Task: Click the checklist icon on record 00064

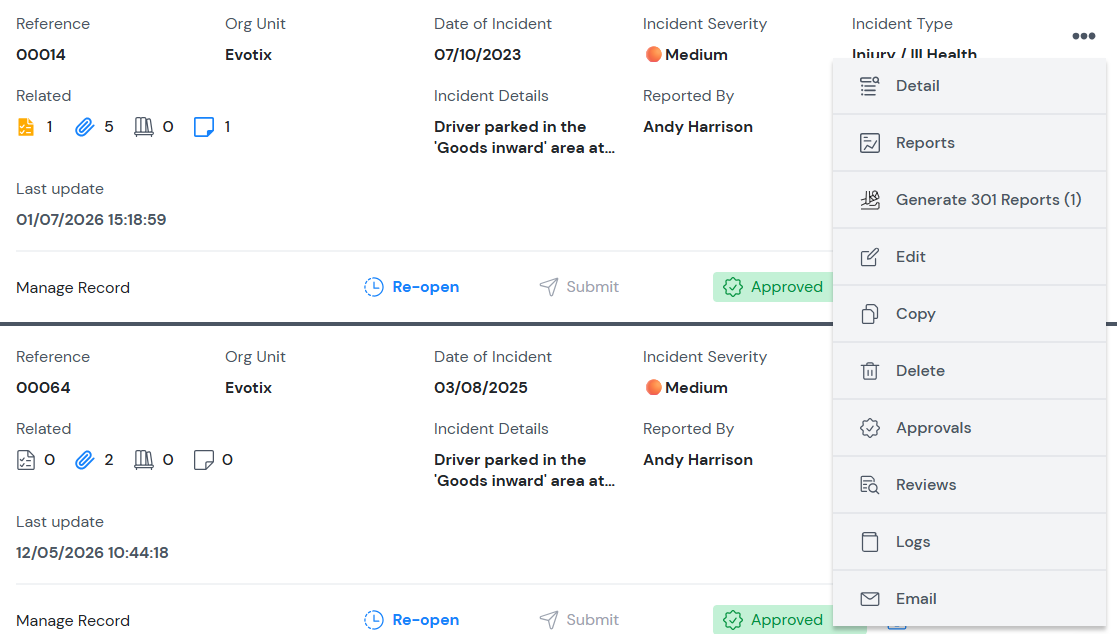Action: (x=26, y=460)
